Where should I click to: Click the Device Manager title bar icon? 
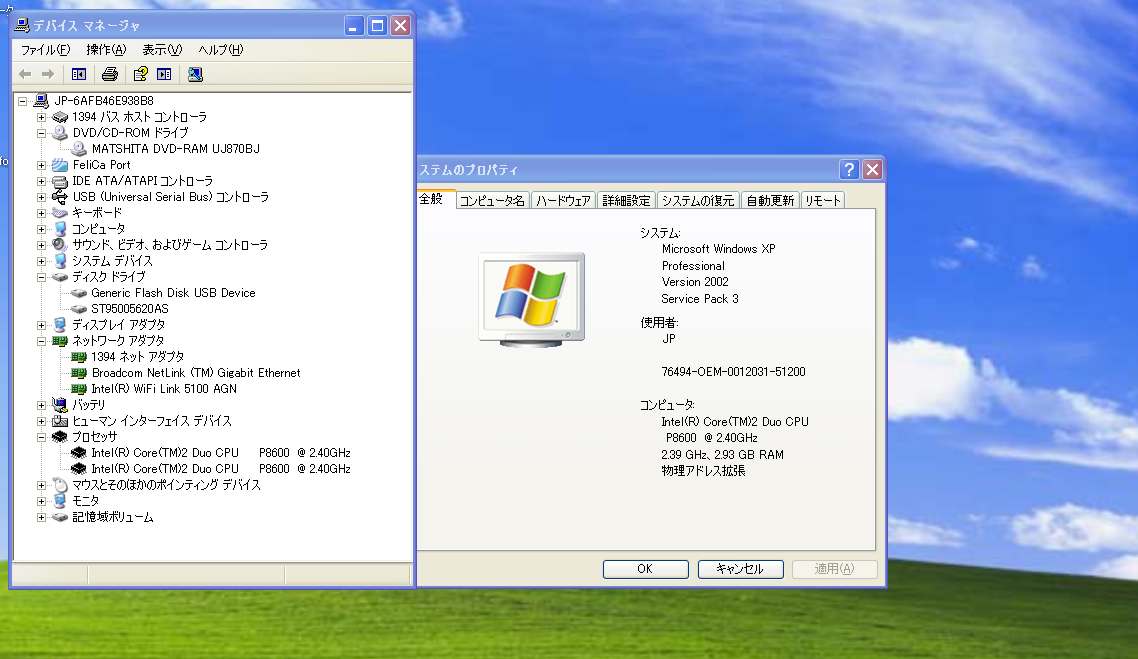click(x=22, y=25)
